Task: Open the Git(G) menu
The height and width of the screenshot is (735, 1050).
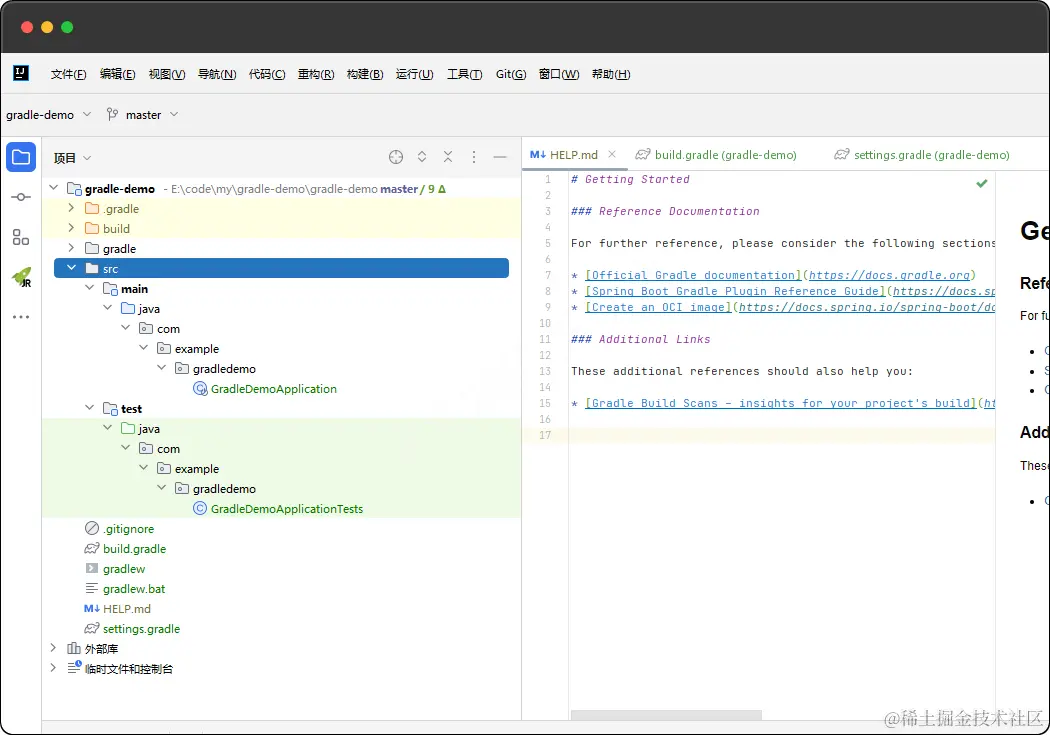Action: (511, 74)
